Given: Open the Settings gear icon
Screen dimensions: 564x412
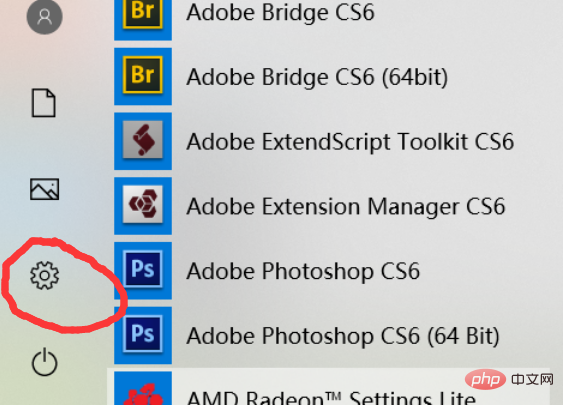Looking at the screenshot, I should [x=44, y=275].
